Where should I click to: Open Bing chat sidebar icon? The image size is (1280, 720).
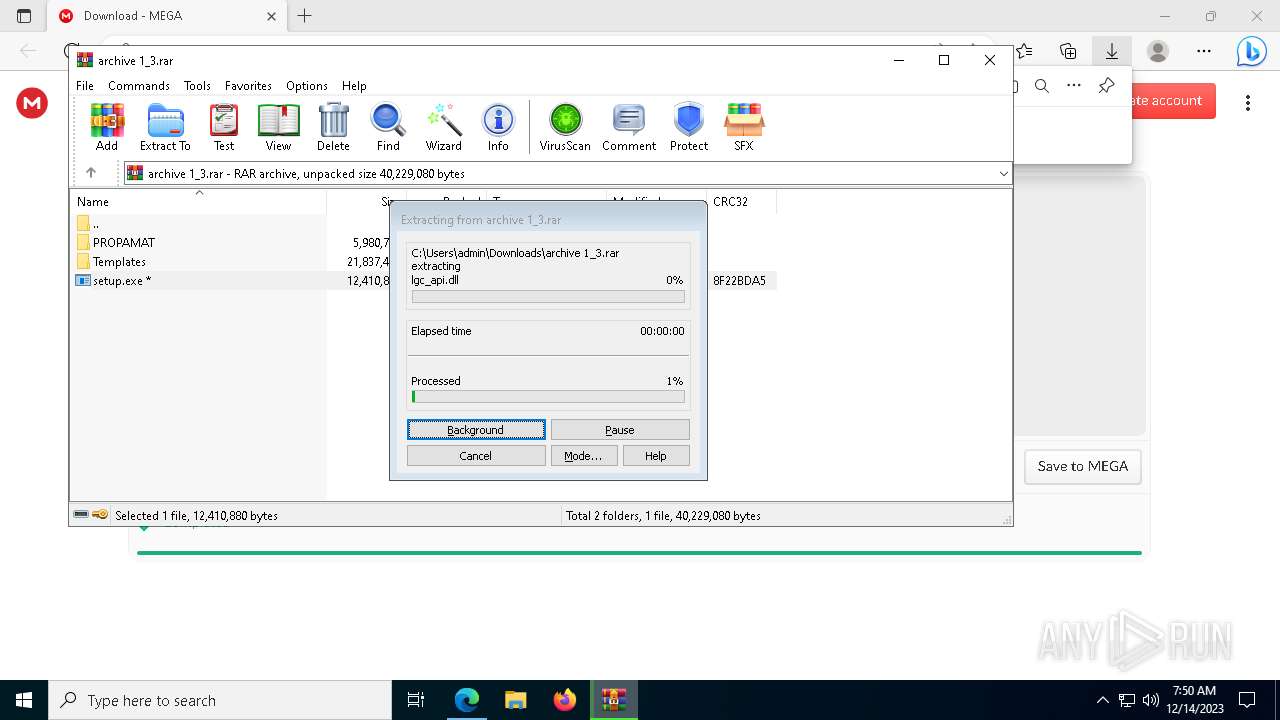coord(1251,51)
